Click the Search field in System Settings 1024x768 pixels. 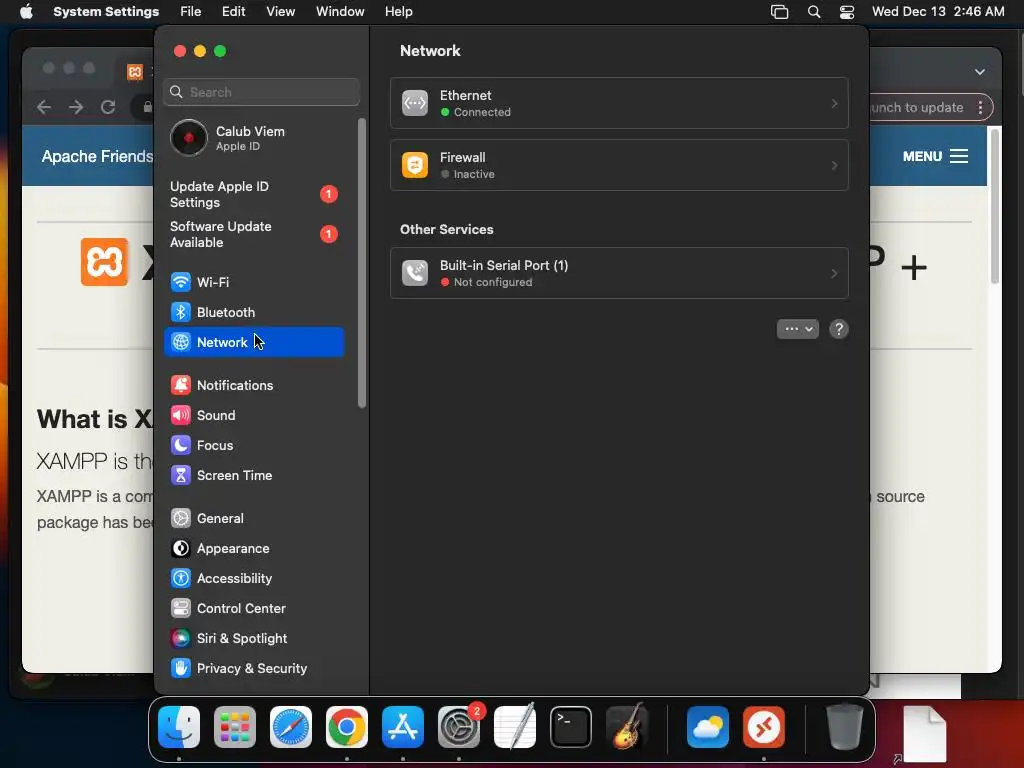pos(261,92)
